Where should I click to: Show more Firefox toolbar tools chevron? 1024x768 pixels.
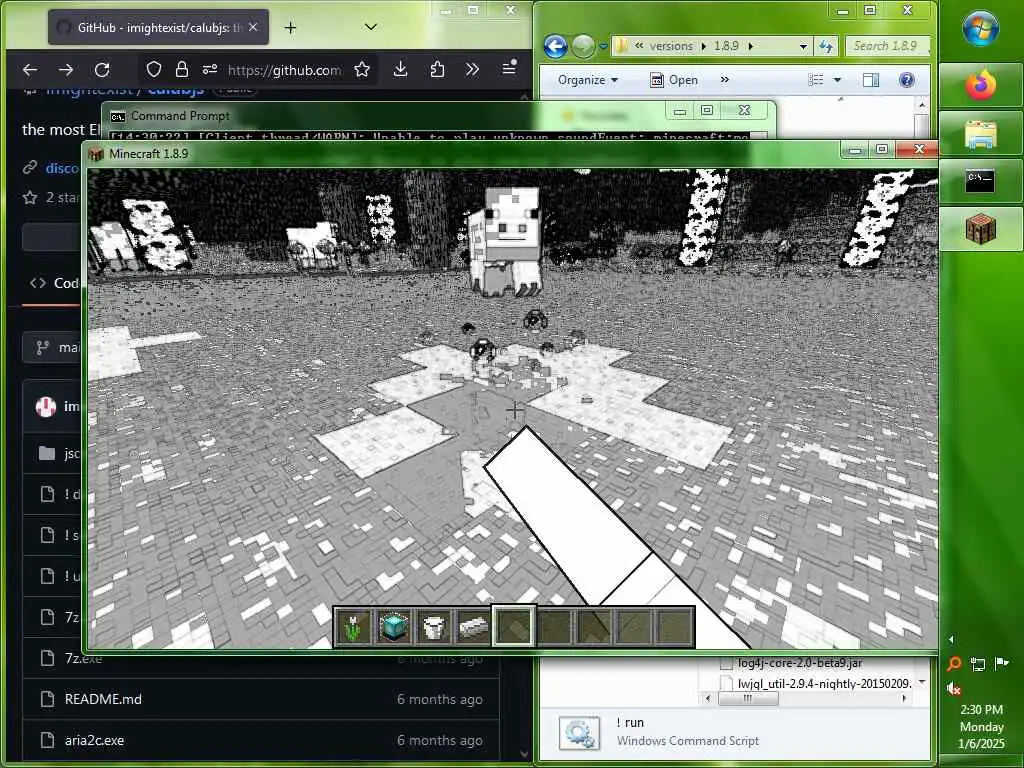[x=473, y=69]
